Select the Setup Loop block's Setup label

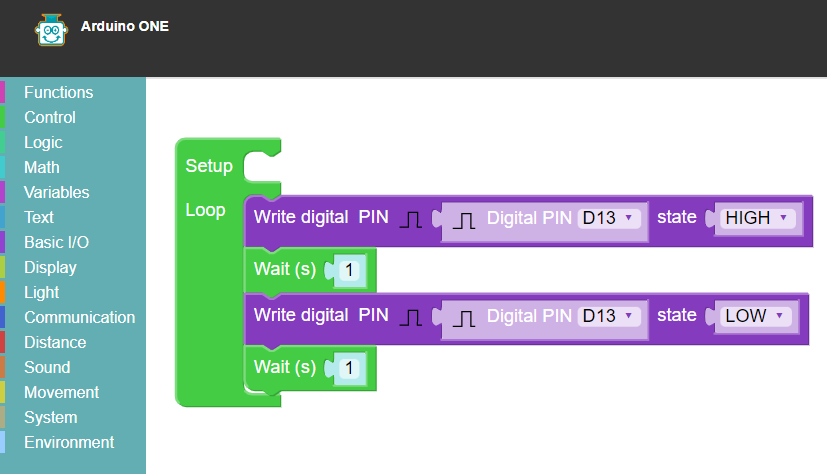tap(208, 166)
